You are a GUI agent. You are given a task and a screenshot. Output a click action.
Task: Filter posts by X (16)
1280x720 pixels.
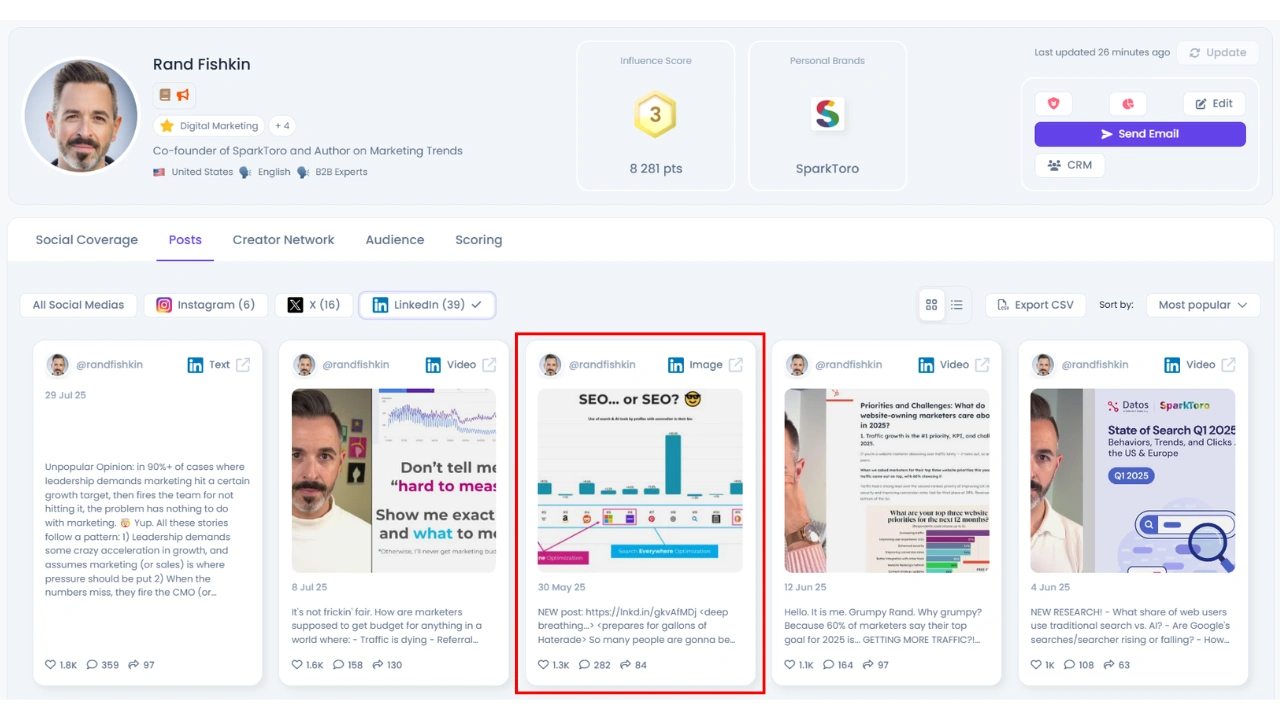pyautogui.click(x=313, y=305)
